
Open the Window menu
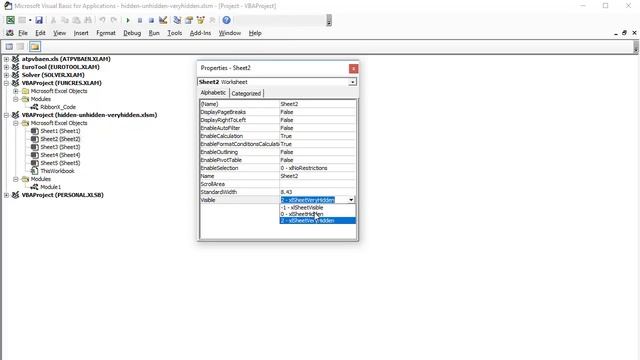tap(230, 33)
